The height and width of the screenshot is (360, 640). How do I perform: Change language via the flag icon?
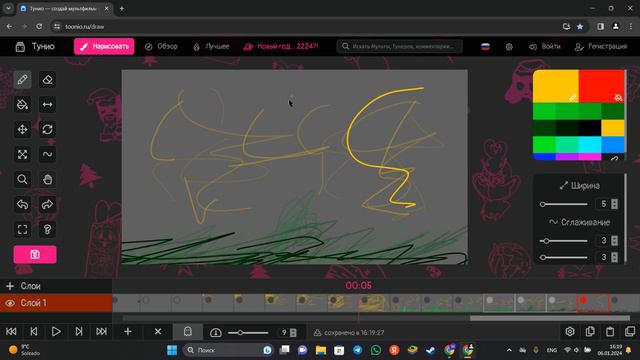point(485,47)
